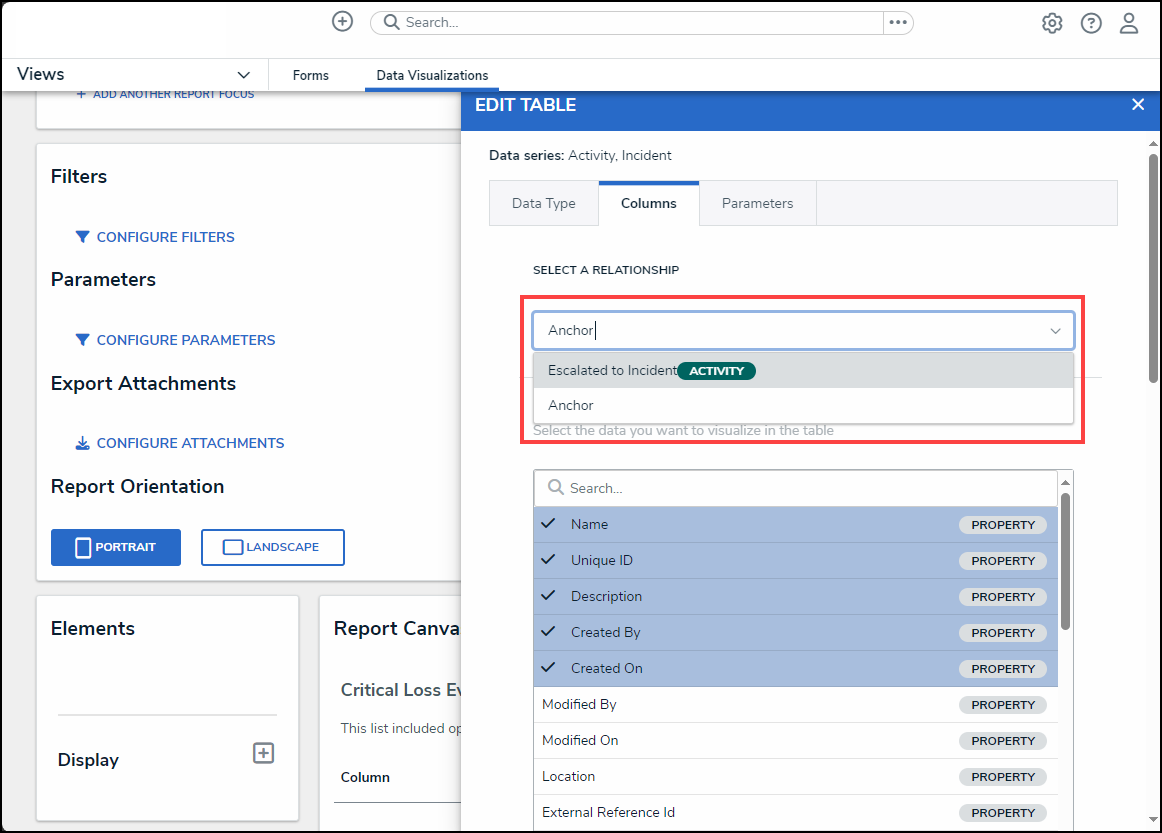This screenshot has width=1162, height=833.
Task: Click the plus quick-create icon
Action: pyautogui.click(x=342, y=21)
